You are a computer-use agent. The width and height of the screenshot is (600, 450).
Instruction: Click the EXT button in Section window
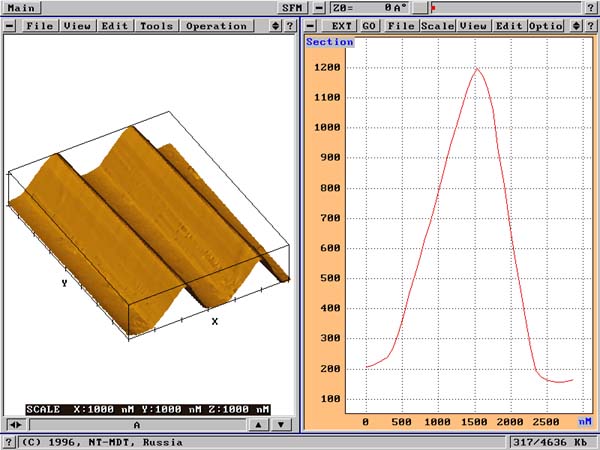click(342, 25)
